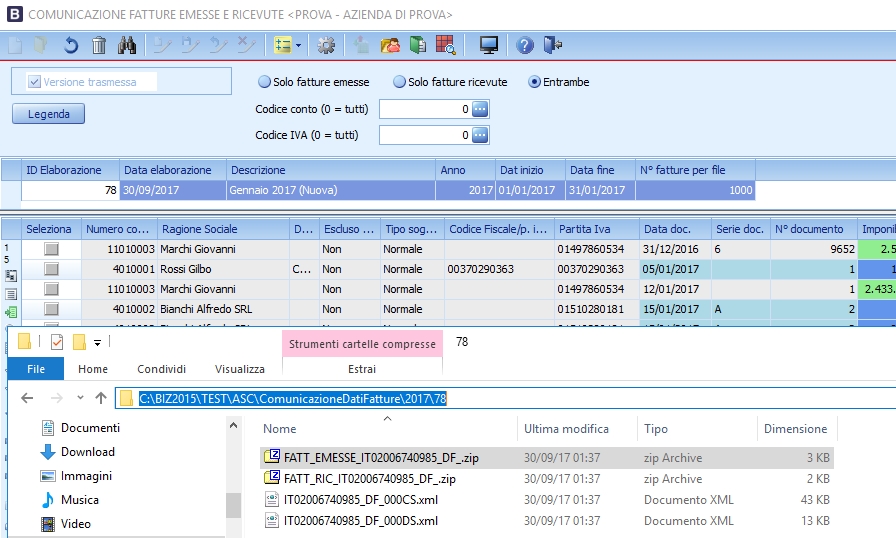Expand the green list toolbar dropdown arrow
896x538 pixels.
click(x=299, y=45)
